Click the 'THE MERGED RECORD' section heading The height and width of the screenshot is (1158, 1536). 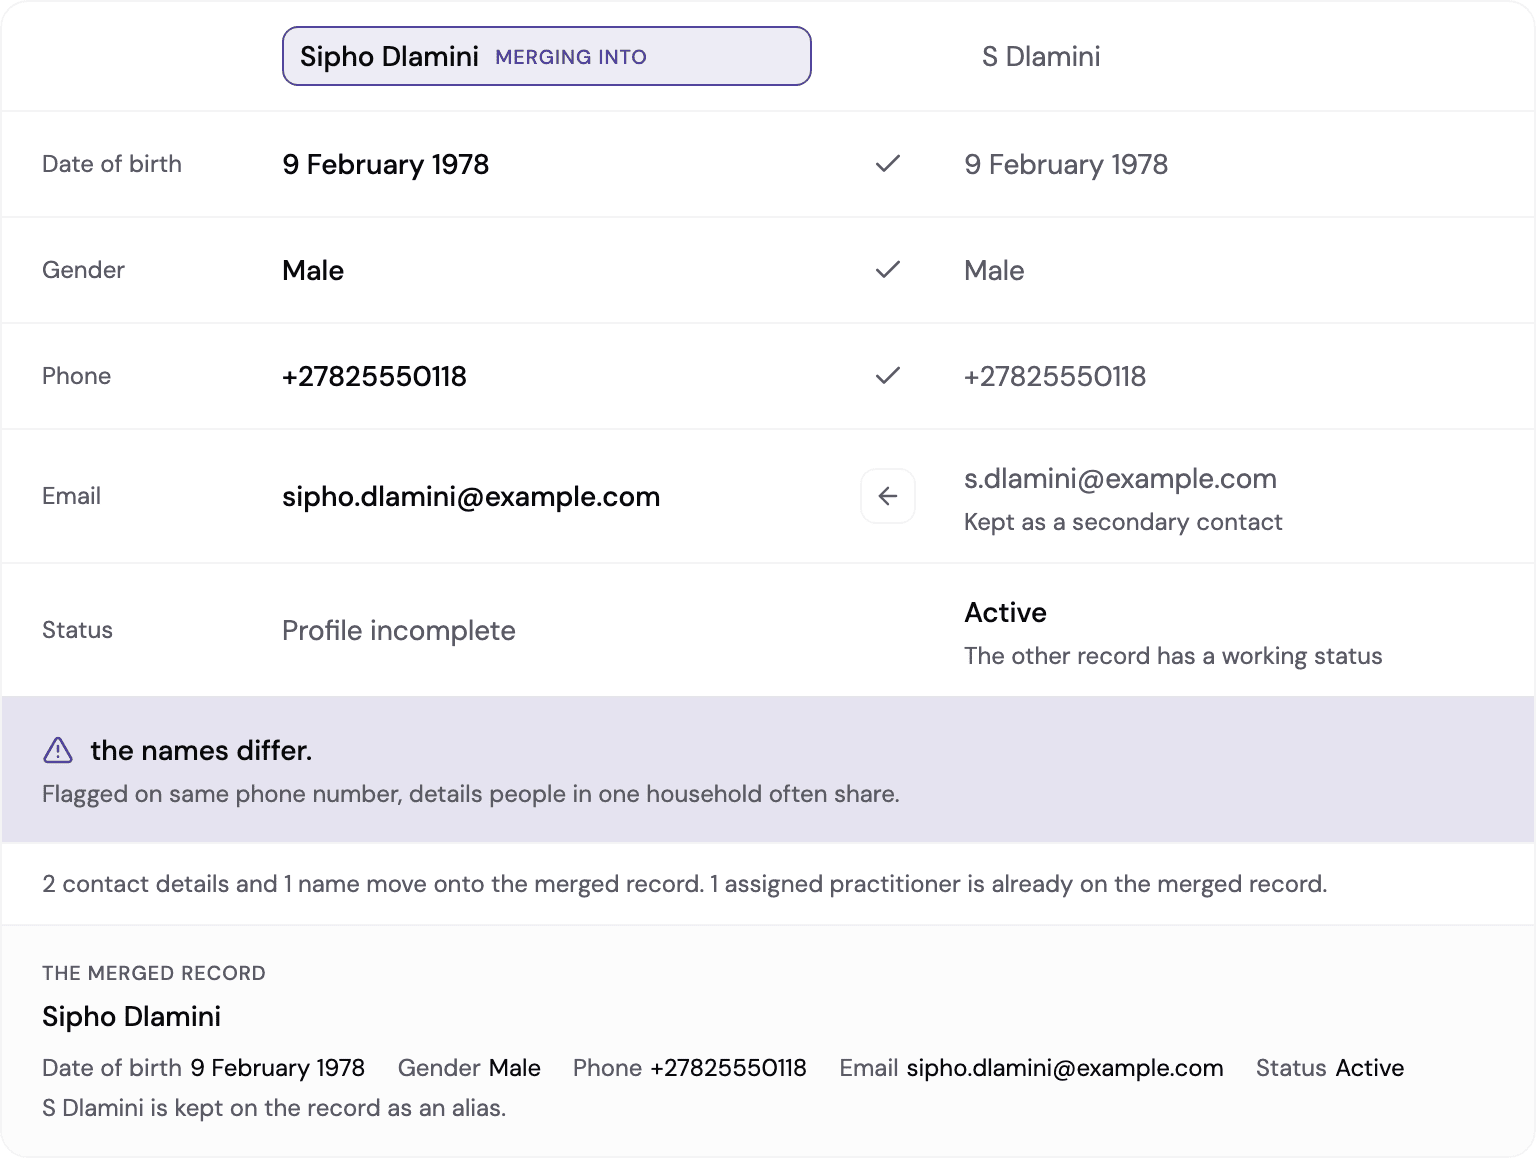coord(154,973)
